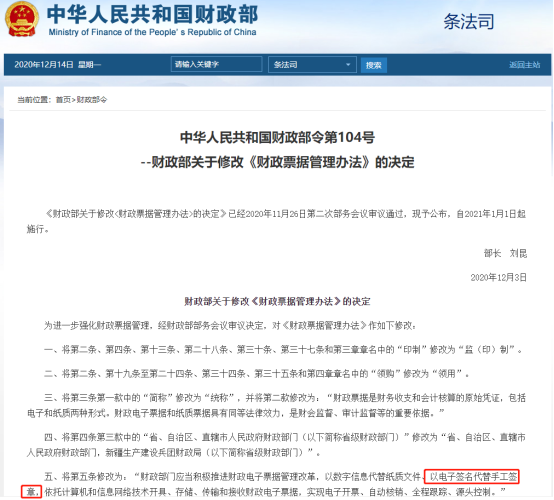Click the national emblem logo

pos(21,19)
